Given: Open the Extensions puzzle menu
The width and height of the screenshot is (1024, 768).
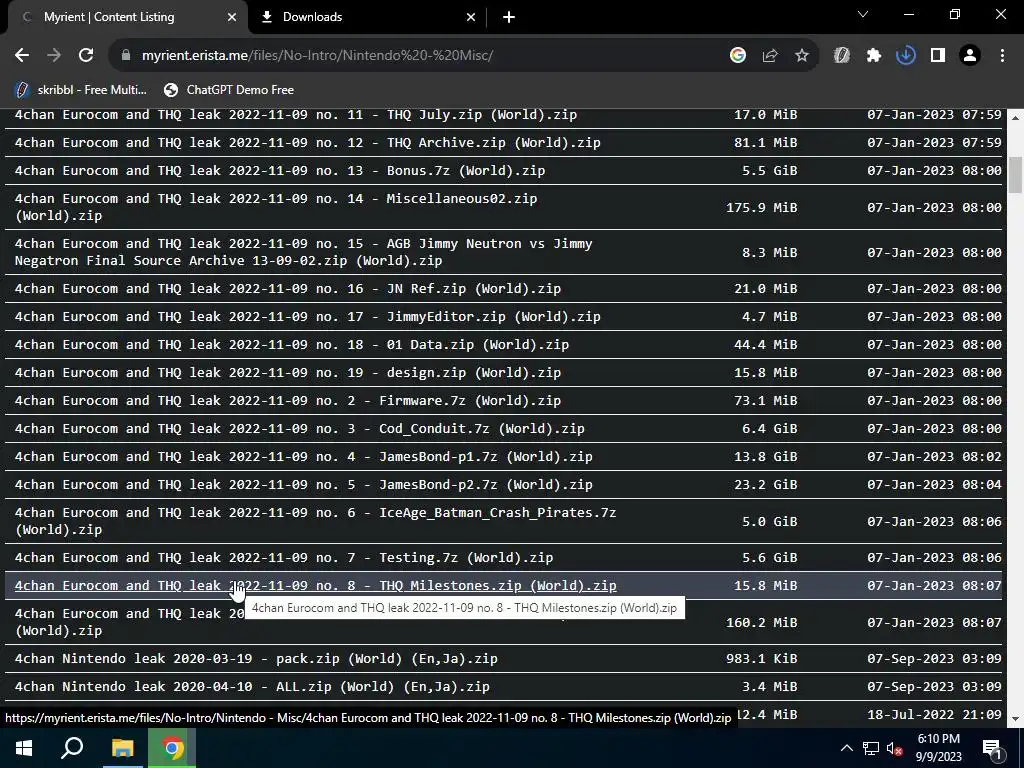Looking at the screenshot, I should [x=874, y=56].
